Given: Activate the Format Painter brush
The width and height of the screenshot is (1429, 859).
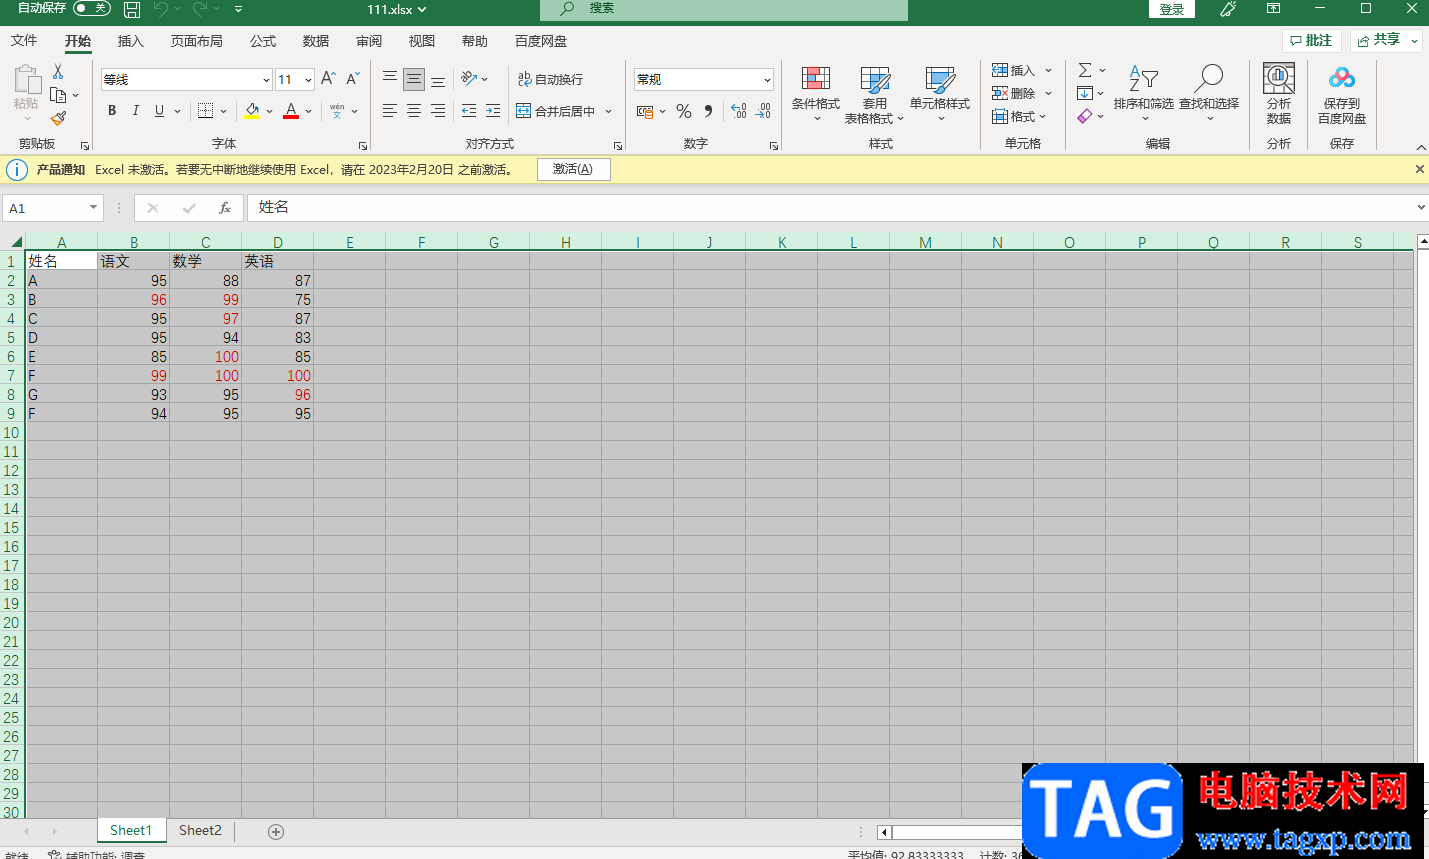Looking at the screenshot, I should [58, 118].
